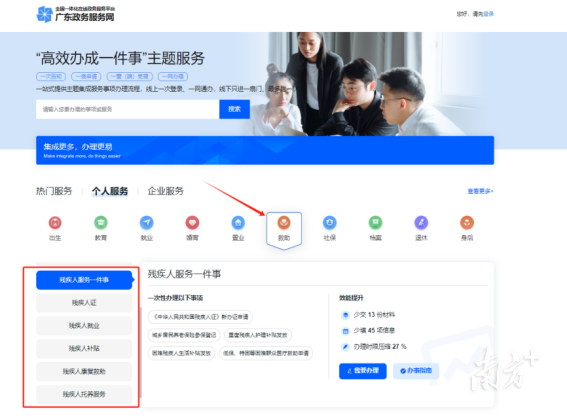Focus the service search input field
This screenshot has width=567, height=419.
(128, 109)
